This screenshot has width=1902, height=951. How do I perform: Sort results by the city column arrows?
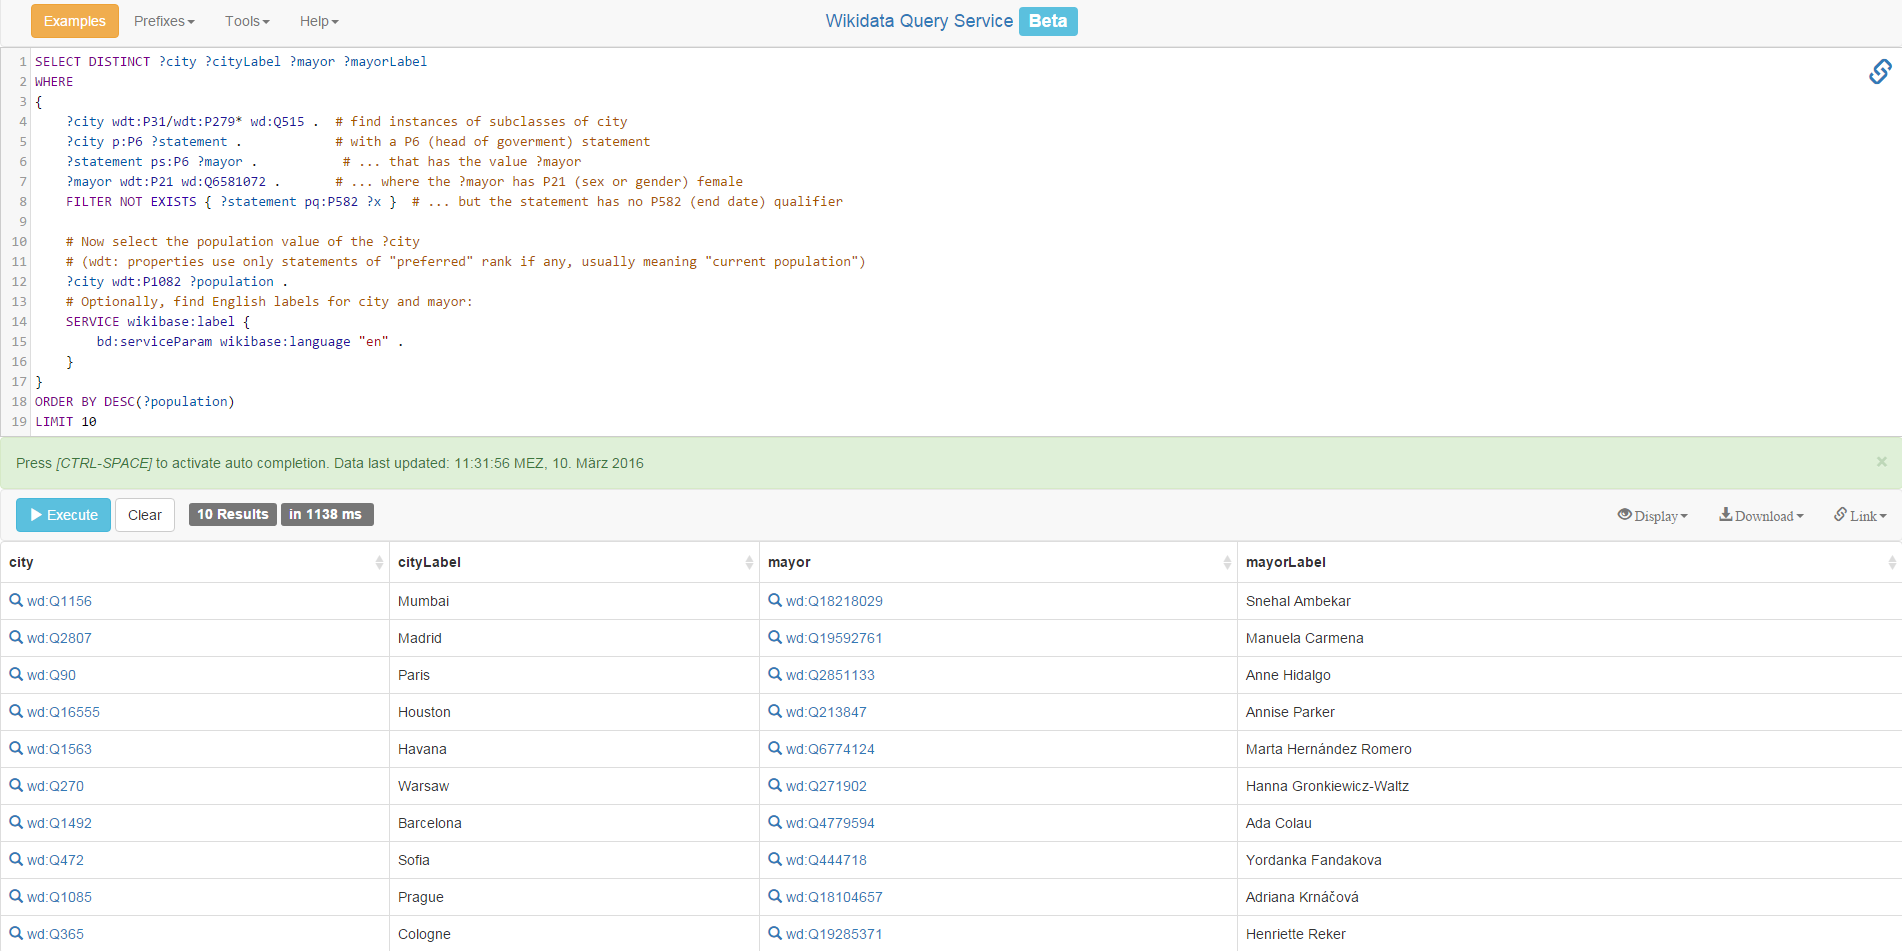click(x=379, y=562)
